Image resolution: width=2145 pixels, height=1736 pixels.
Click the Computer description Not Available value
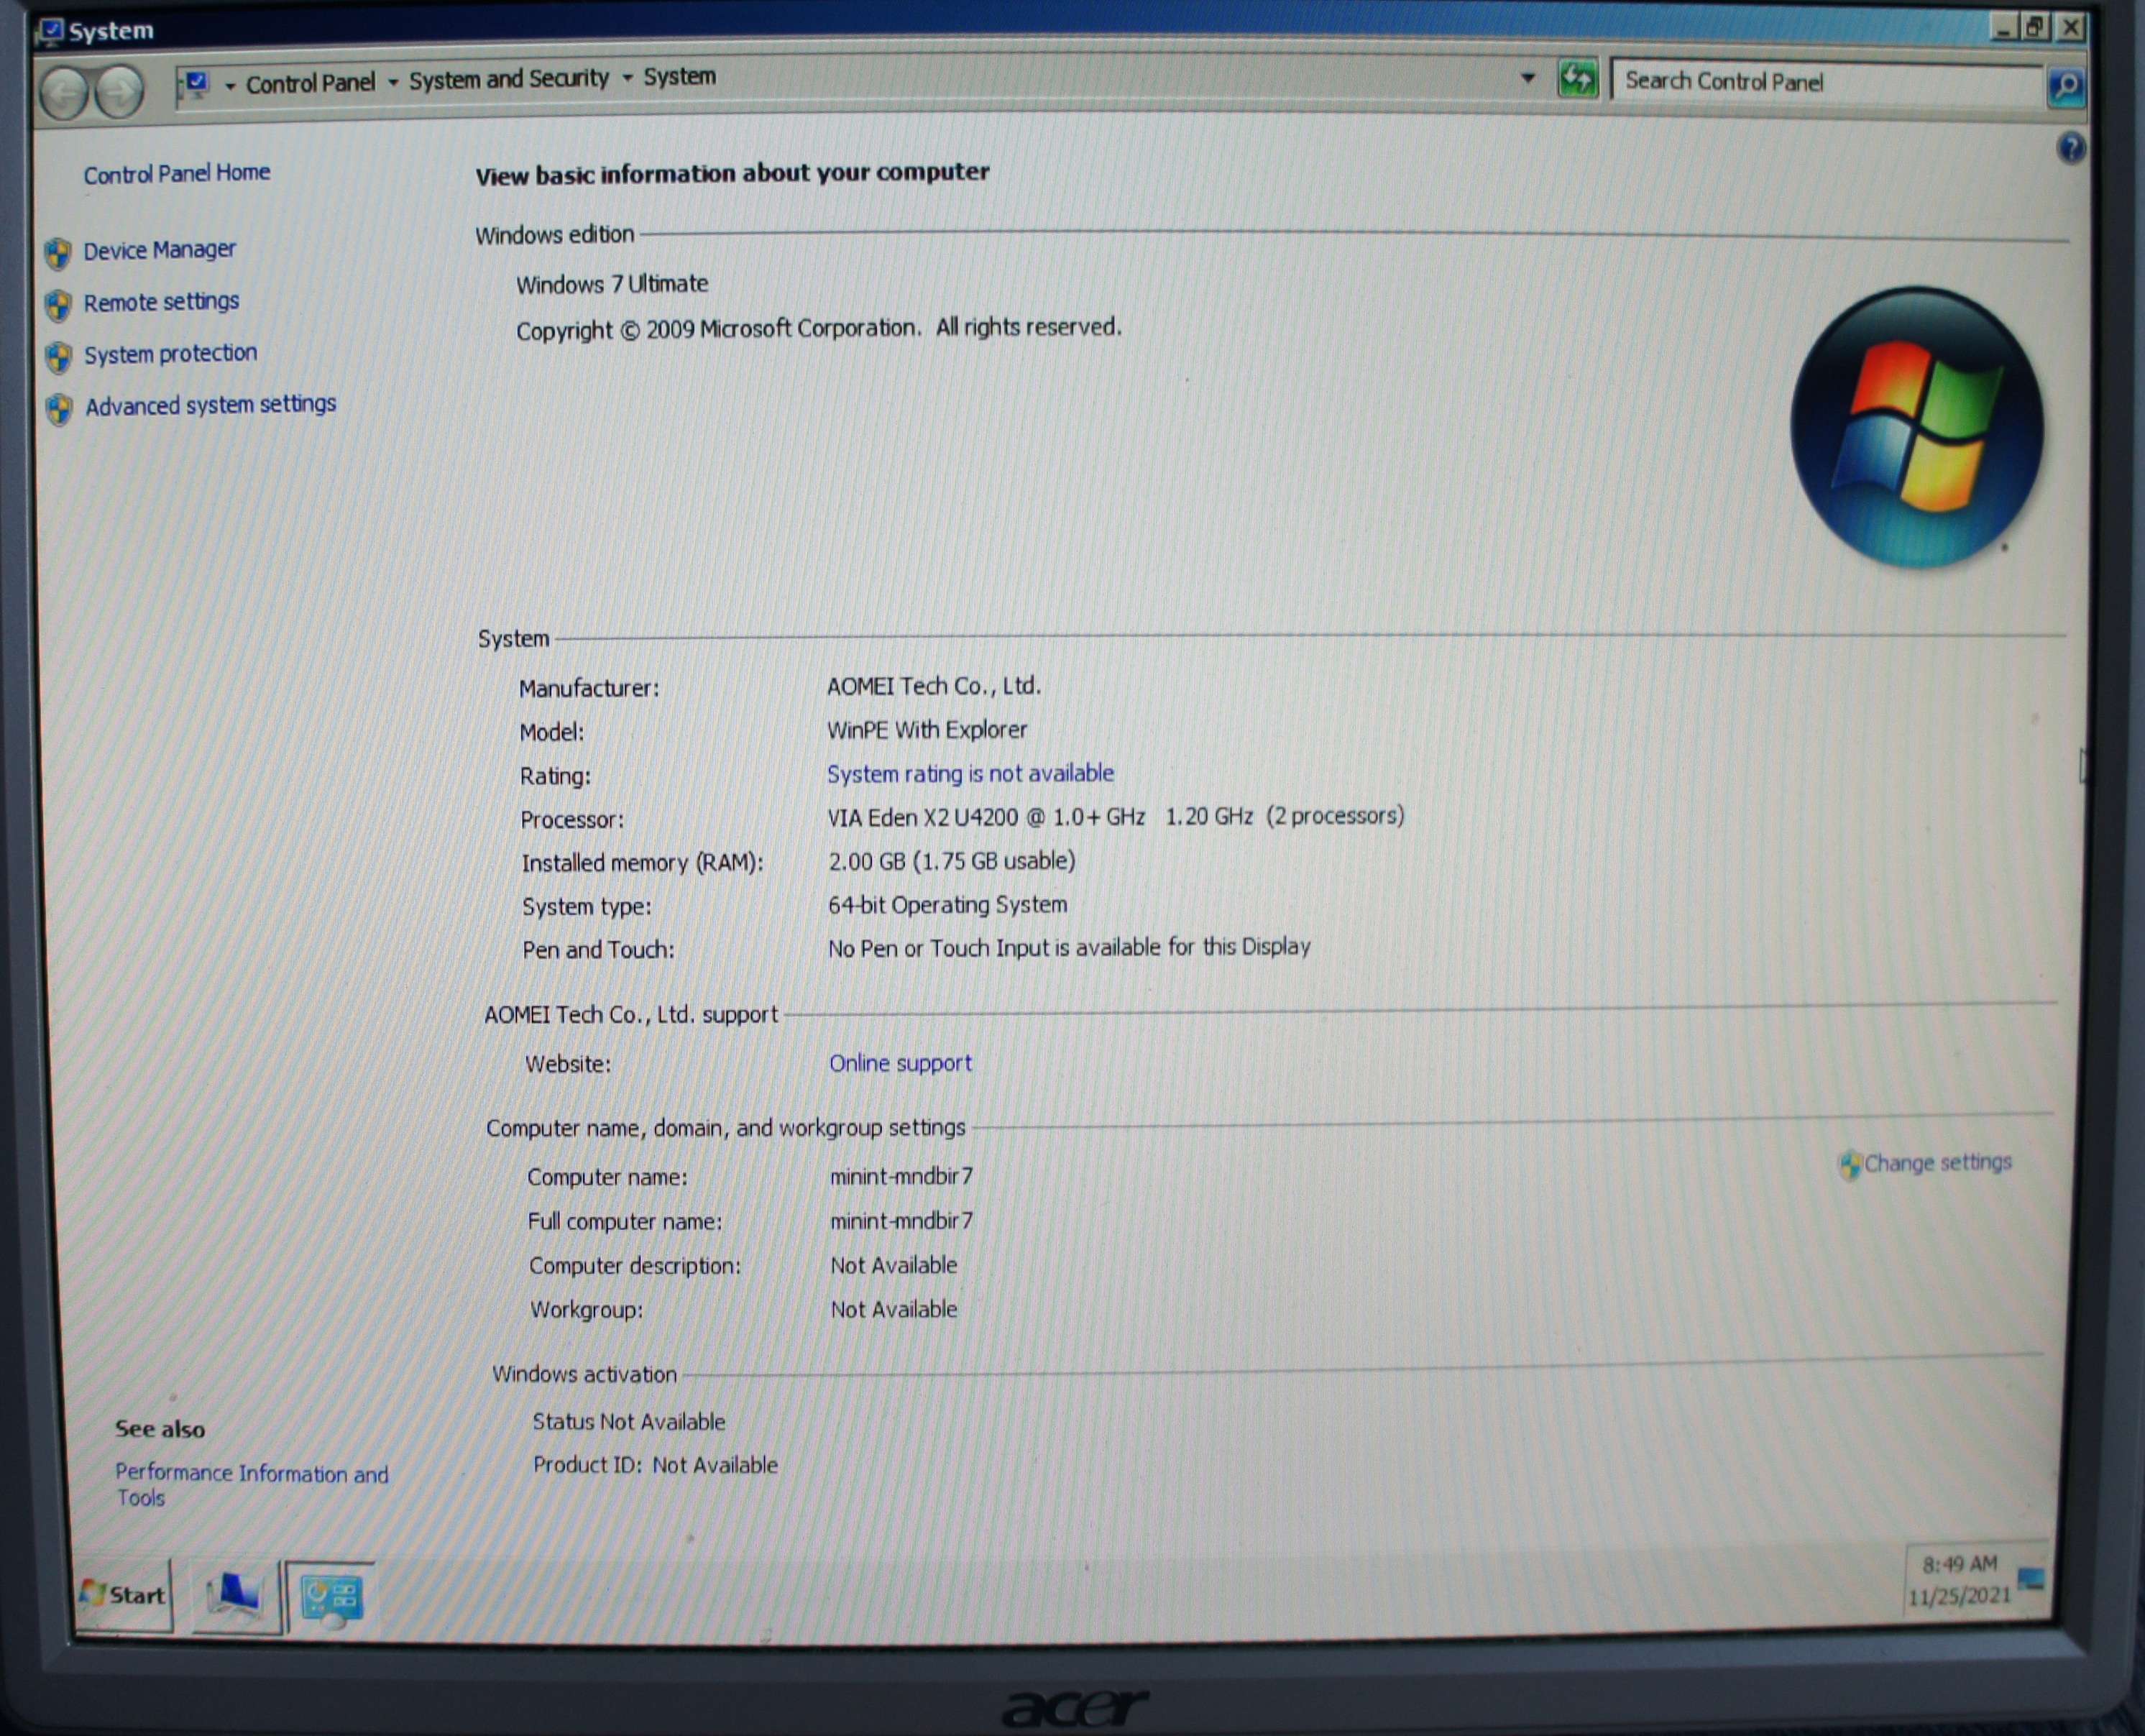893,1265
